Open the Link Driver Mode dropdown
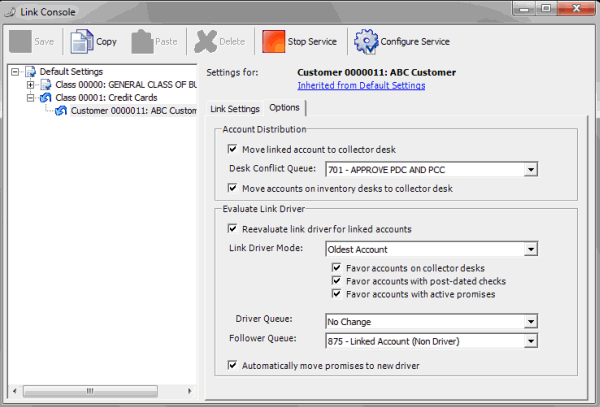This screenshot has height=407, width=600. (x=530, y=249)
